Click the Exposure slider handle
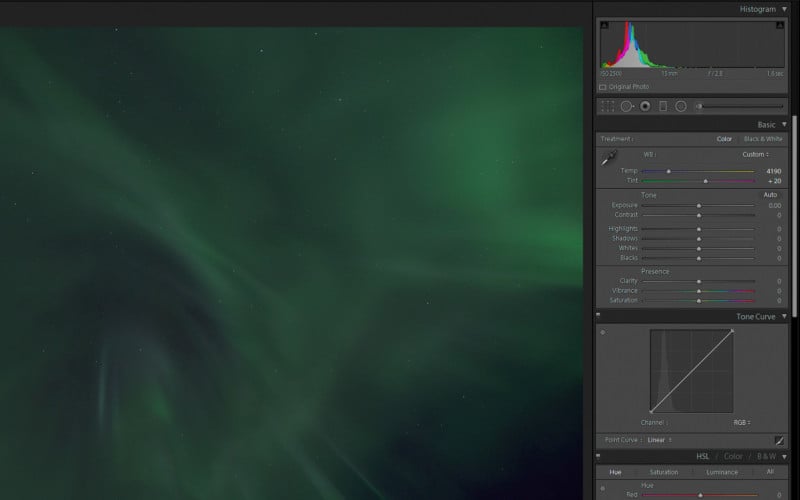This screenshot has height=500, width=800. [x=698, y=205]
